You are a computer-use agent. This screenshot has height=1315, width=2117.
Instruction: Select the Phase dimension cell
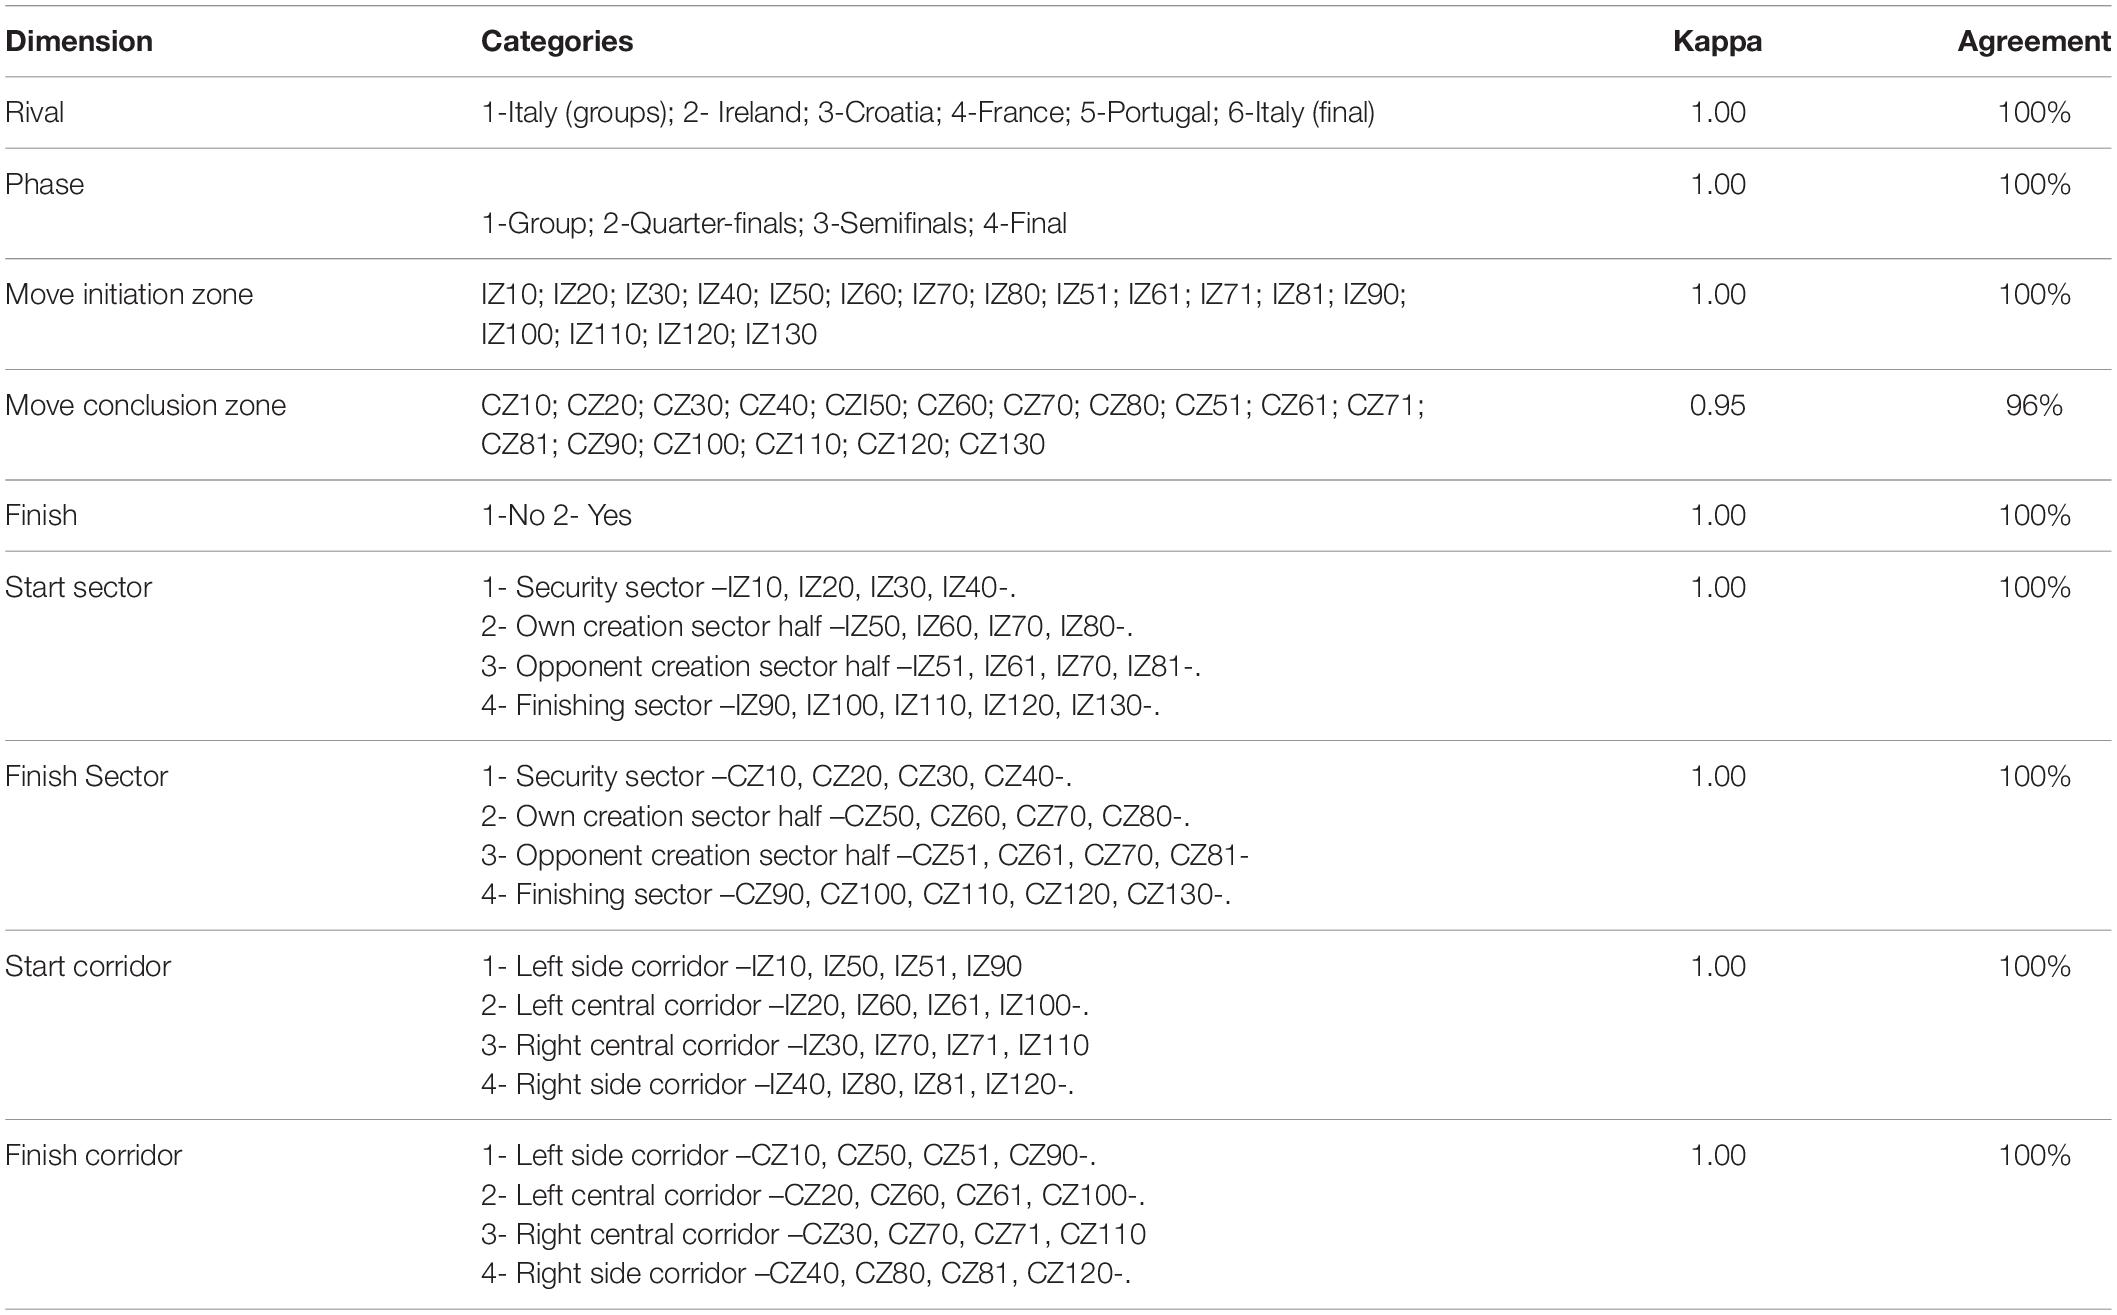click(45, 184)
